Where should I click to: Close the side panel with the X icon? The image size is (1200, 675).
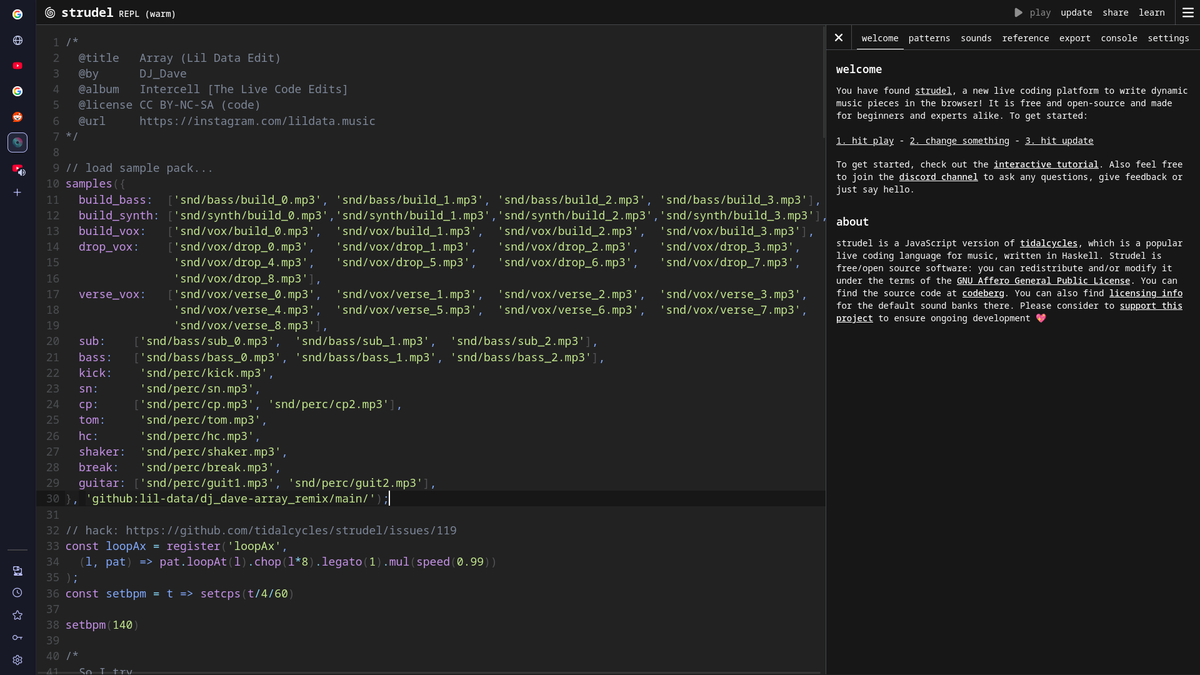(839, 38)
